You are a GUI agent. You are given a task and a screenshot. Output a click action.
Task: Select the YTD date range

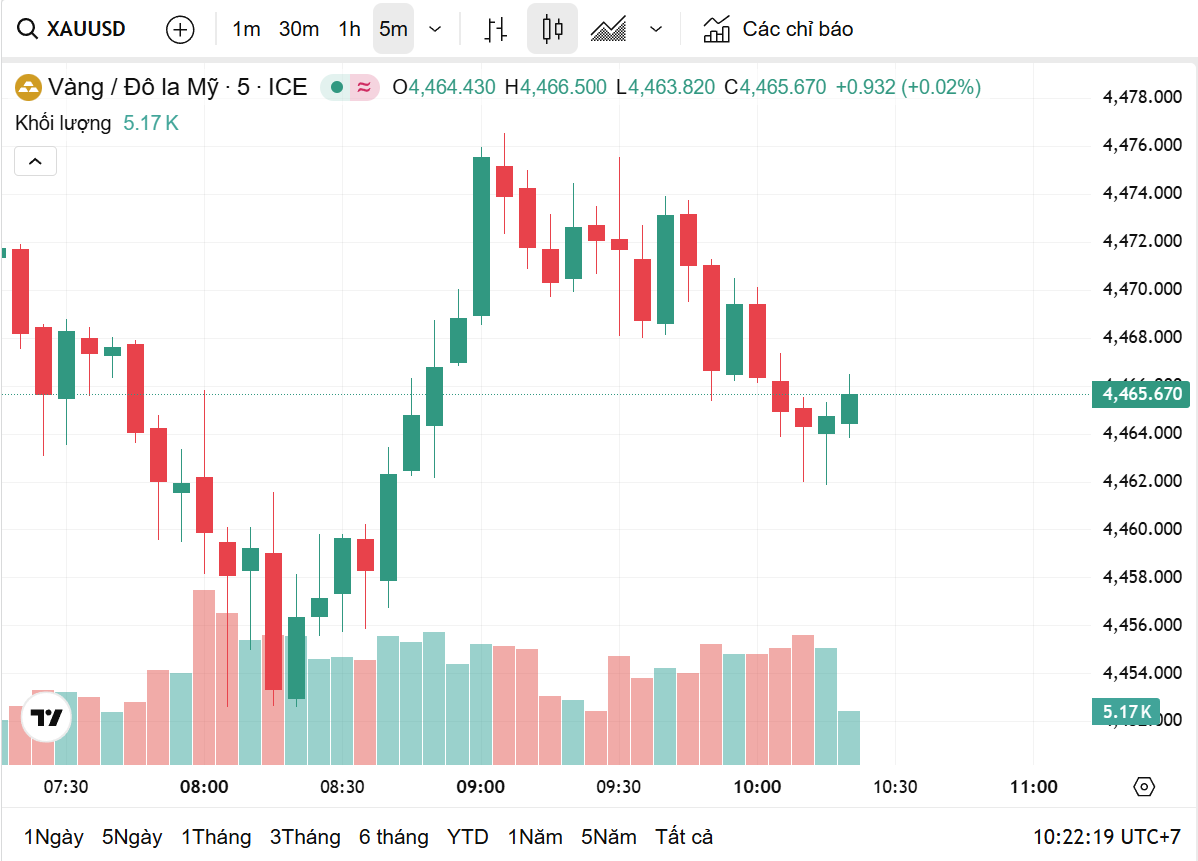click(467, 837)
